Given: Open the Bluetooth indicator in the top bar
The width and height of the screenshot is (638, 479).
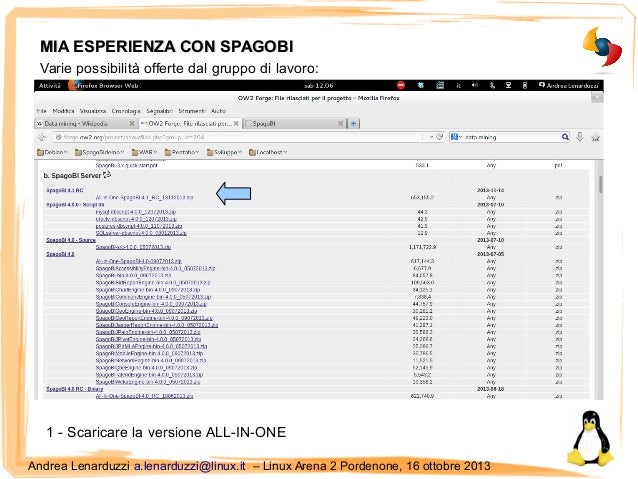Looking at the screenshot, I should coord(492,85).
